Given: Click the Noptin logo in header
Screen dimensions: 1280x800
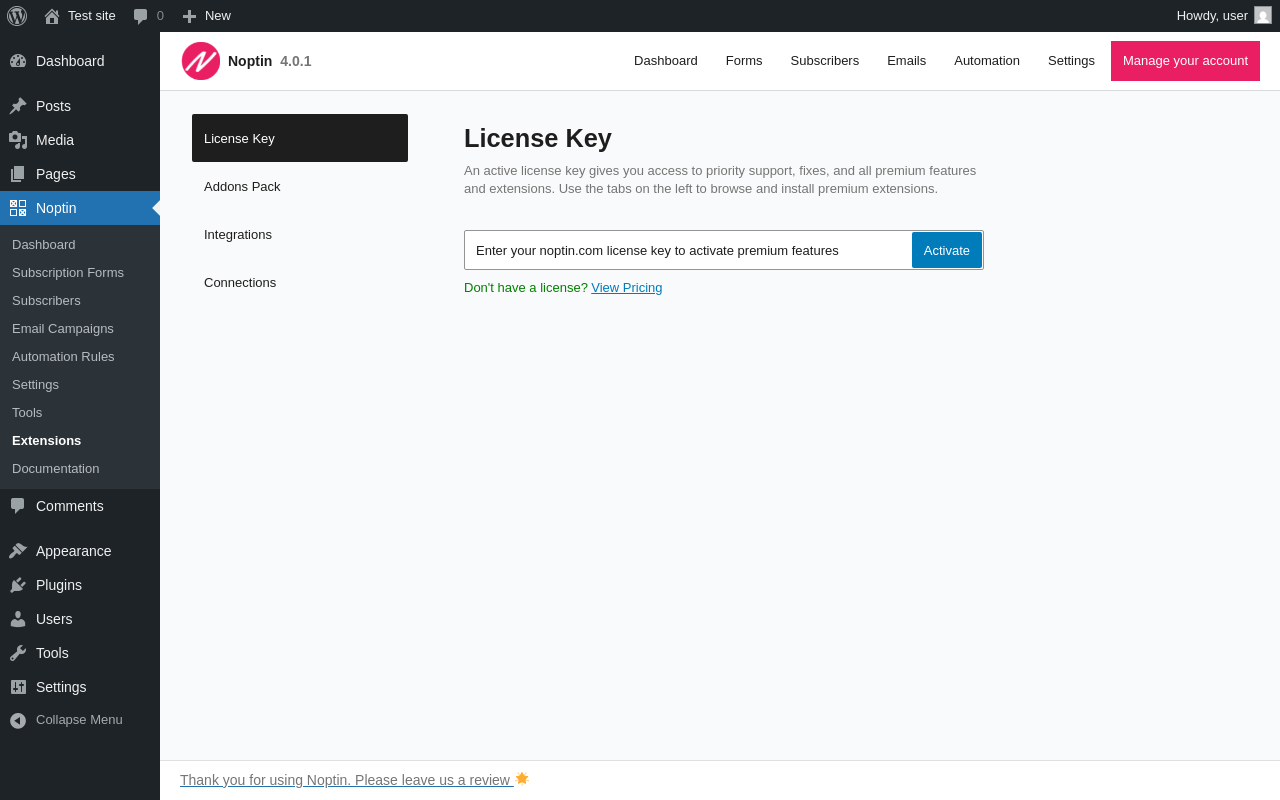Looking at the screenshot, I should point(201,61).
